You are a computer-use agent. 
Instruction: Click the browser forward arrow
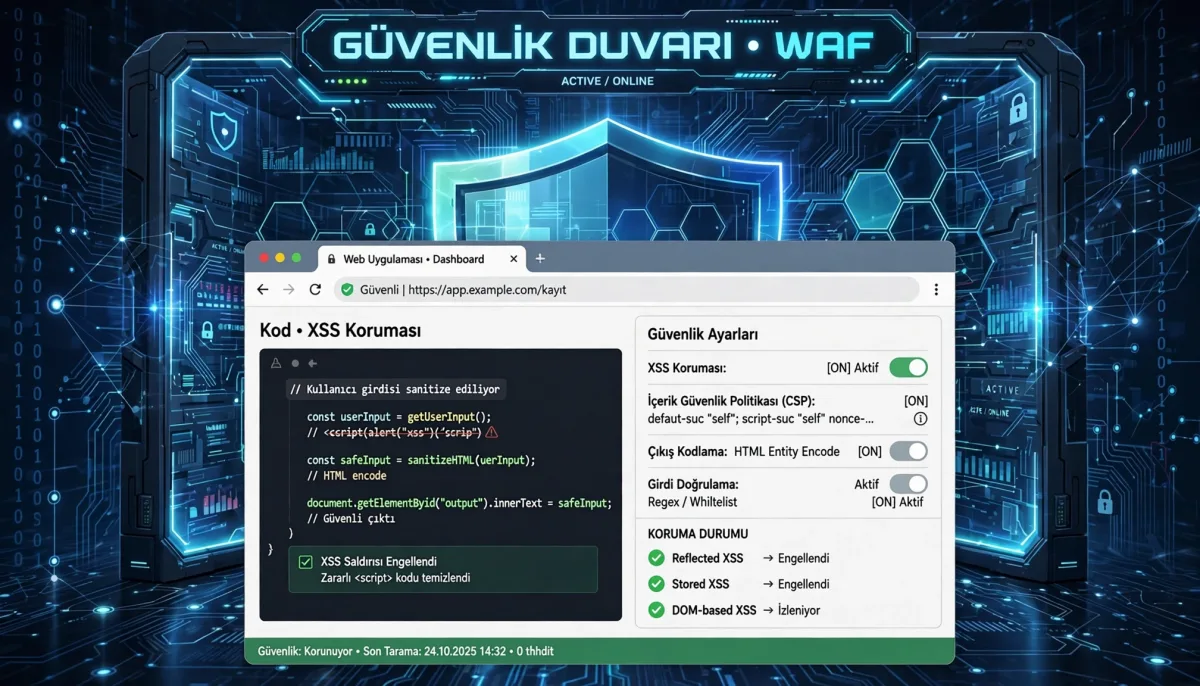tap(289, 289)
